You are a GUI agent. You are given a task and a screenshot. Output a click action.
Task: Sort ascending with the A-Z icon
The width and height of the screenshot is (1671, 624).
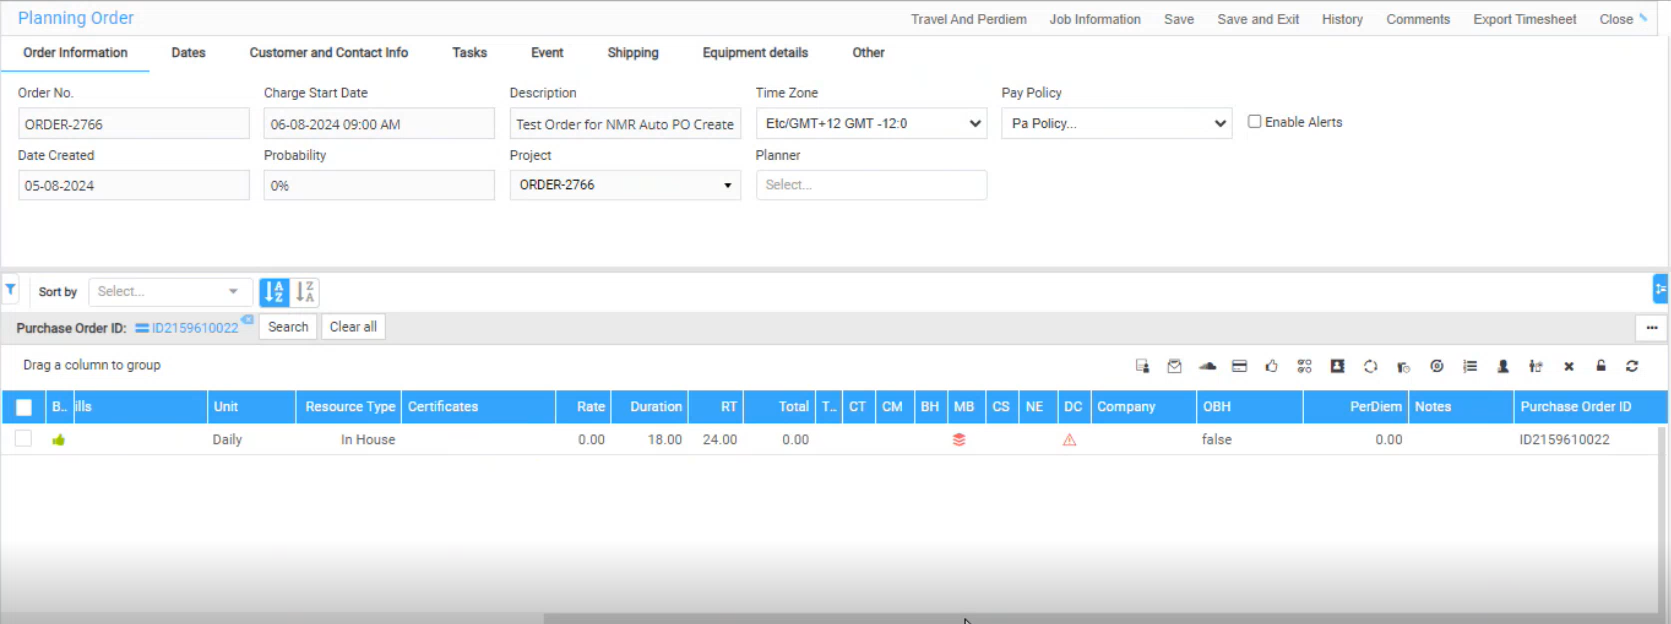click(274, 292)
